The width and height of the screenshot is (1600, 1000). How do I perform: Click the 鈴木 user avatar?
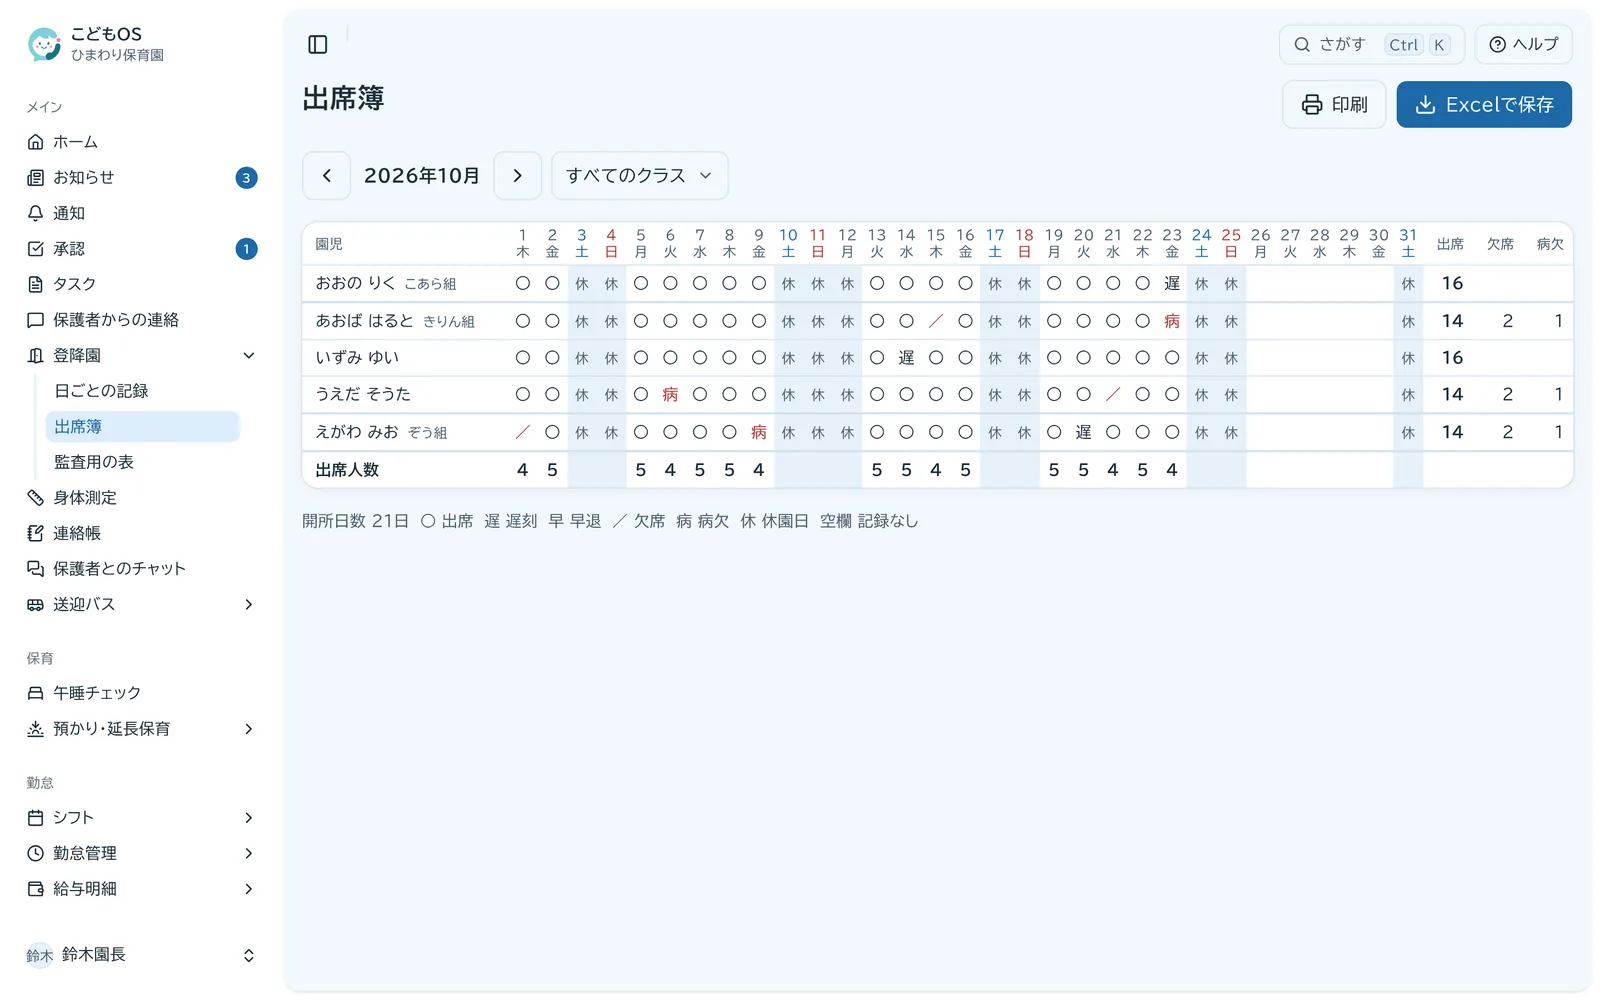click(x=40, y=955)
